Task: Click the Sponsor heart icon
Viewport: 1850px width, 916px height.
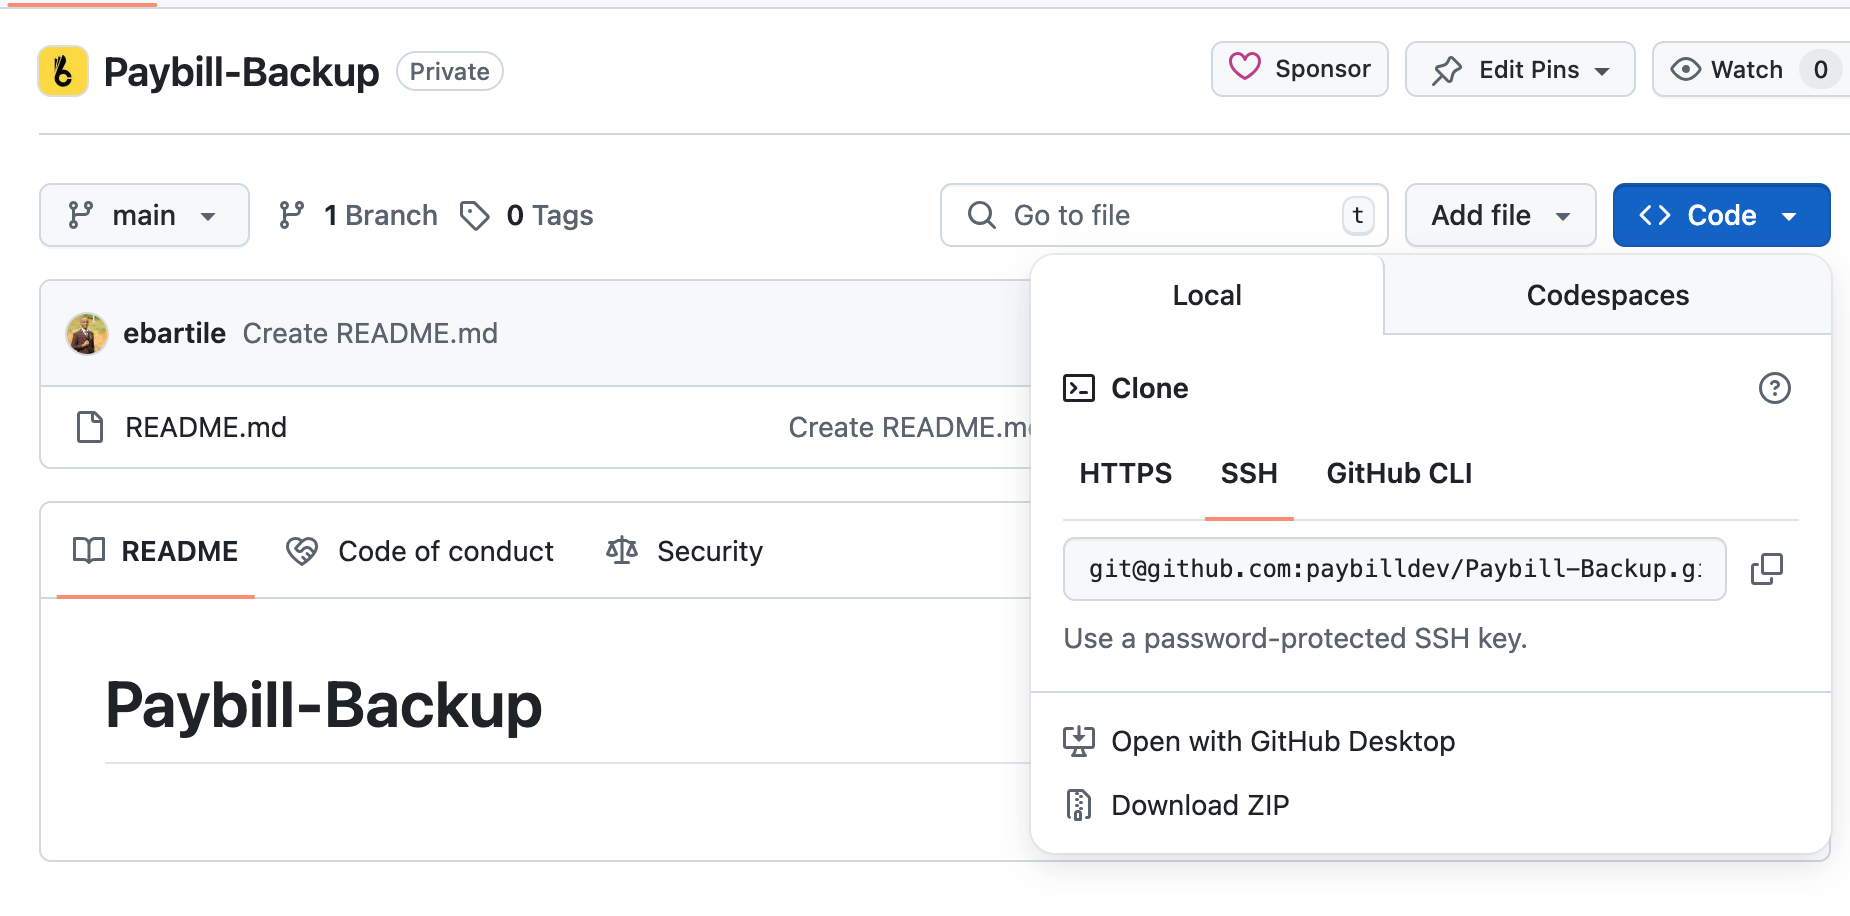Action: click(1244, 68)
